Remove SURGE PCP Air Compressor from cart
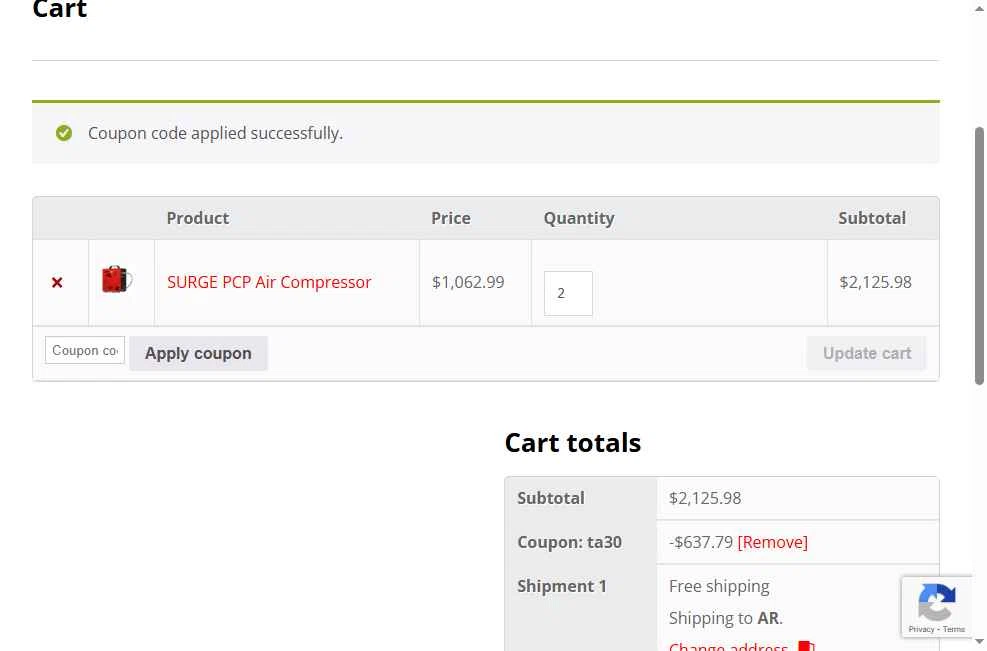Viewport: 987px width, 651px height. coord(57,283)
